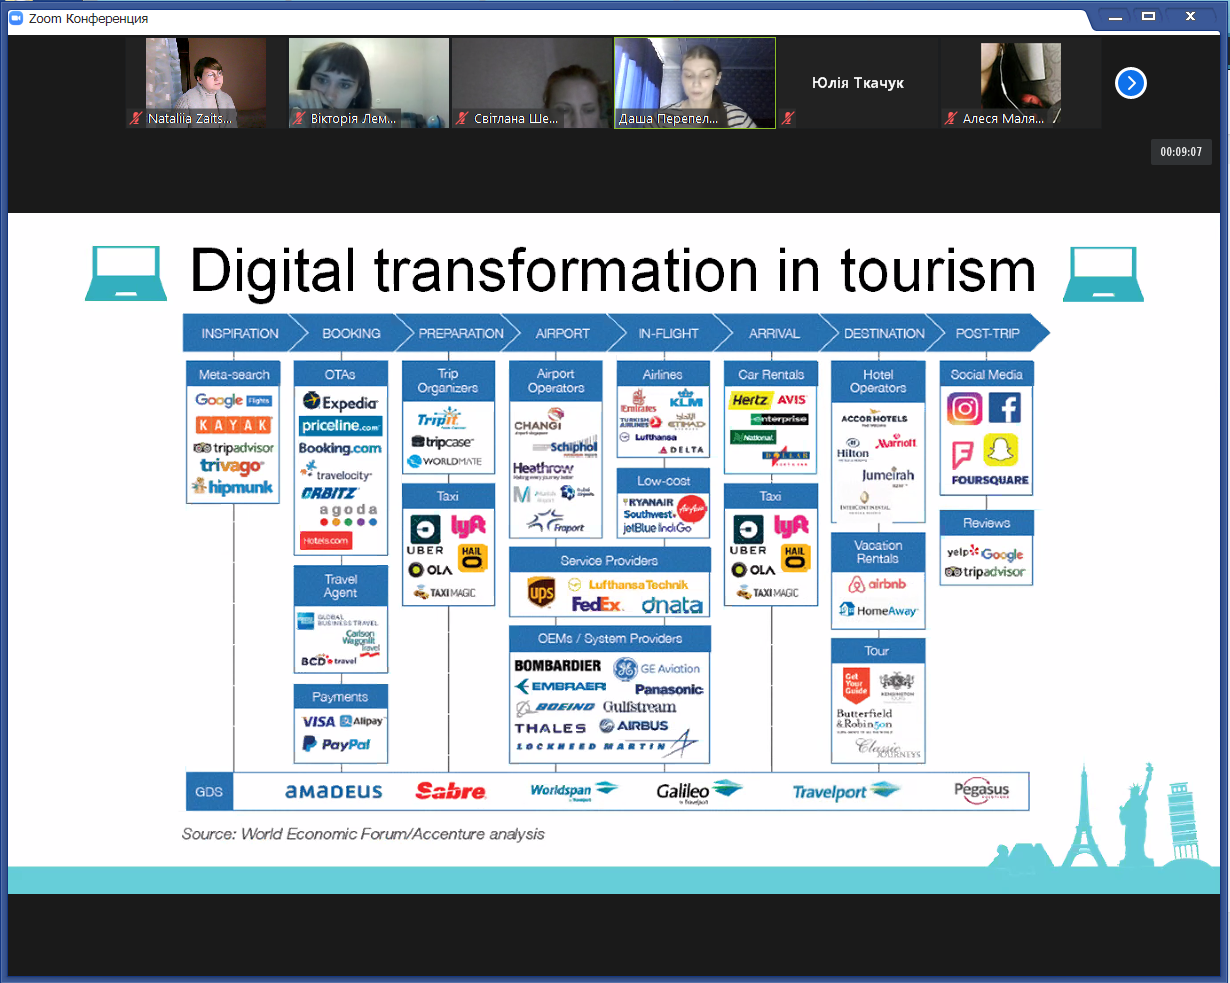Screen dimensions: 1230x983
Task: Click the OTAs category header
Action: 340,374
